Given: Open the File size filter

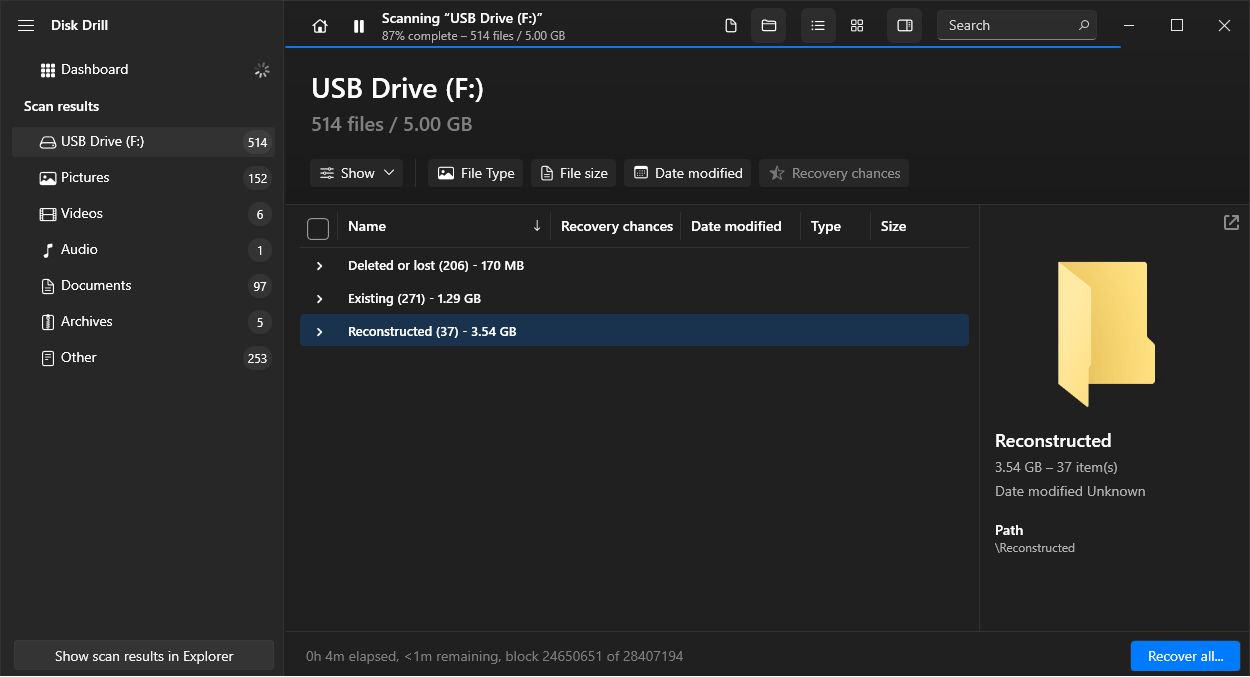Looking at the screenshot, I should click(574, 173).
